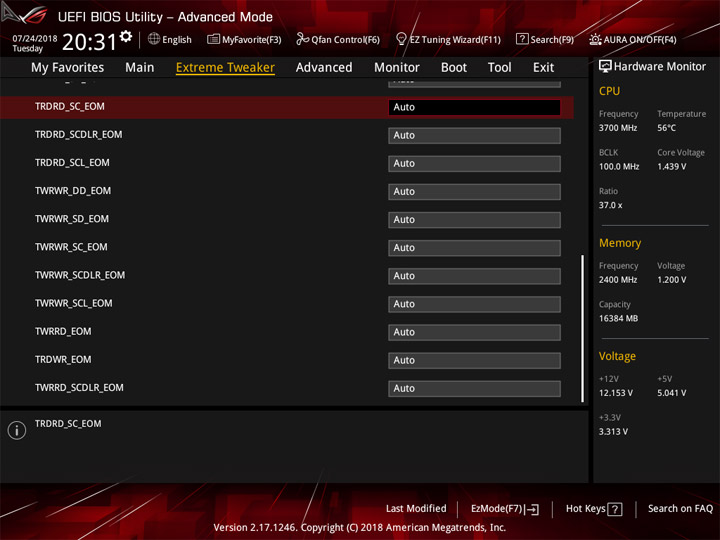Select the TWRRD_EOM setting label

click(63, 332)
